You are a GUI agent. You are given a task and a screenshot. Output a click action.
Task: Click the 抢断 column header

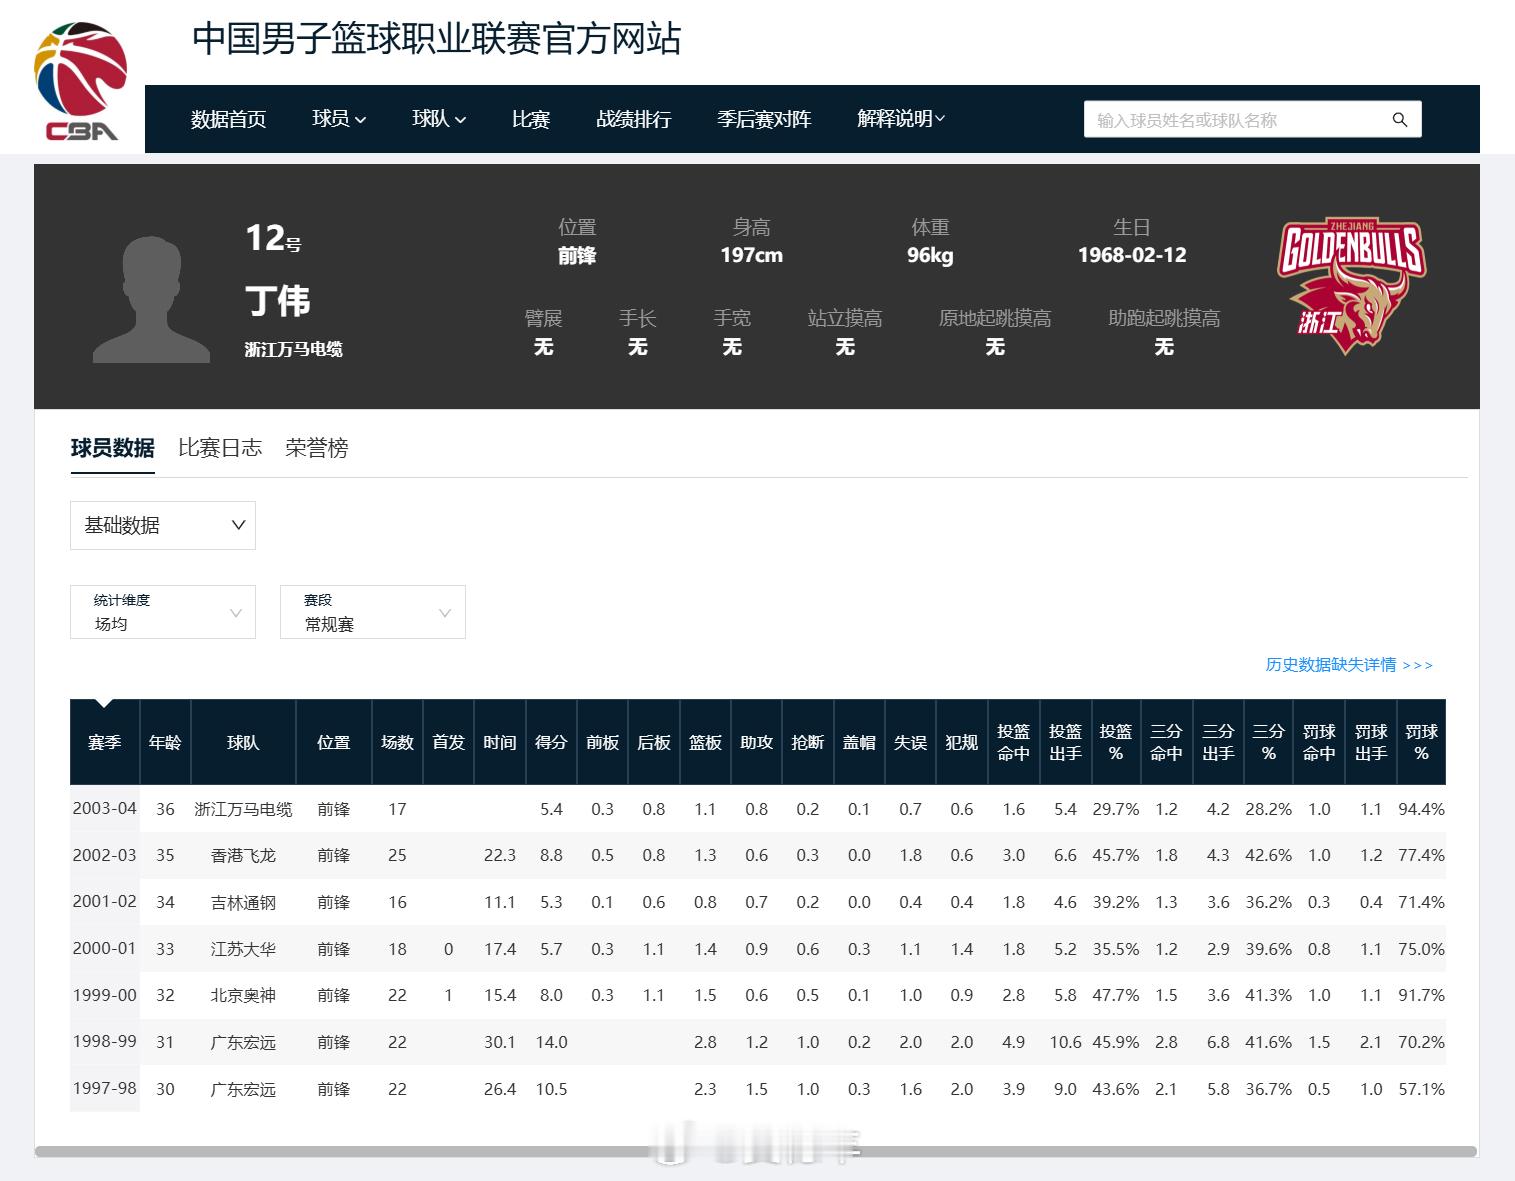(807, 742)
